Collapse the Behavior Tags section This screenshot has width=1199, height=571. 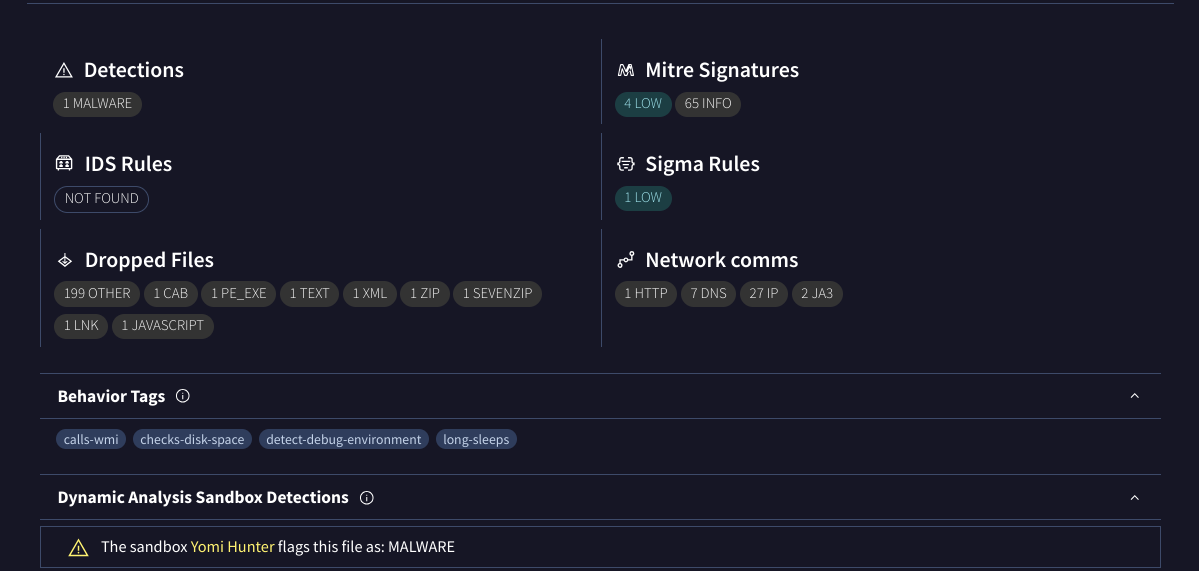(x=1134, y=396)
